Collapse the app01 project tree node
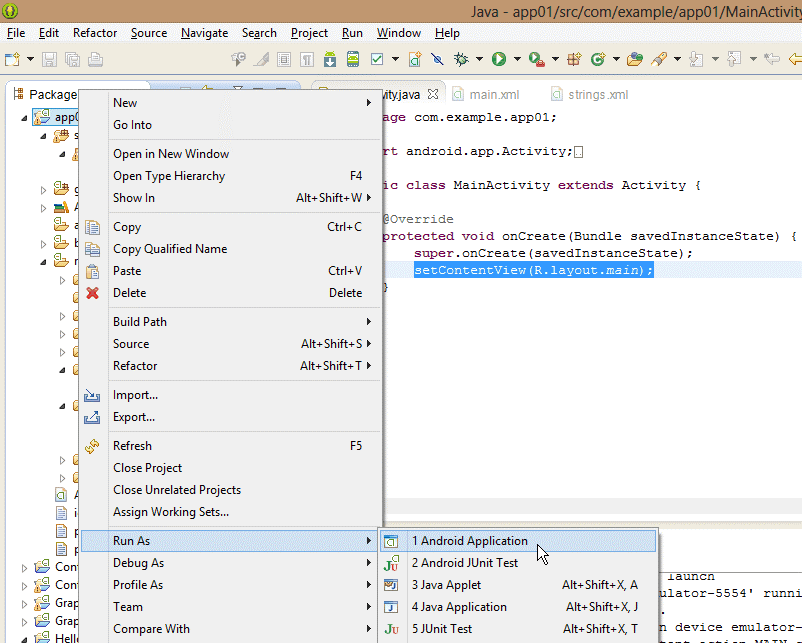This screenshot has height=643, width=802. point(25,117)
